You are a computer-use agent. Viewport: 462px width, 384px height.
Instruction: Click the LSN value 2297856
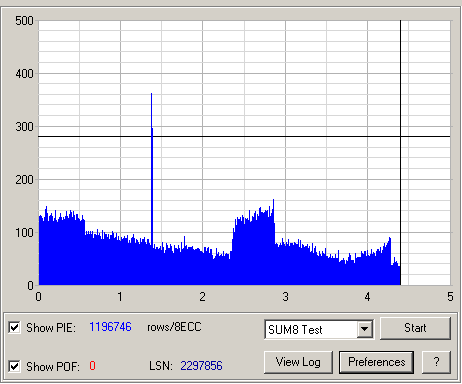(x=201, y=366)
